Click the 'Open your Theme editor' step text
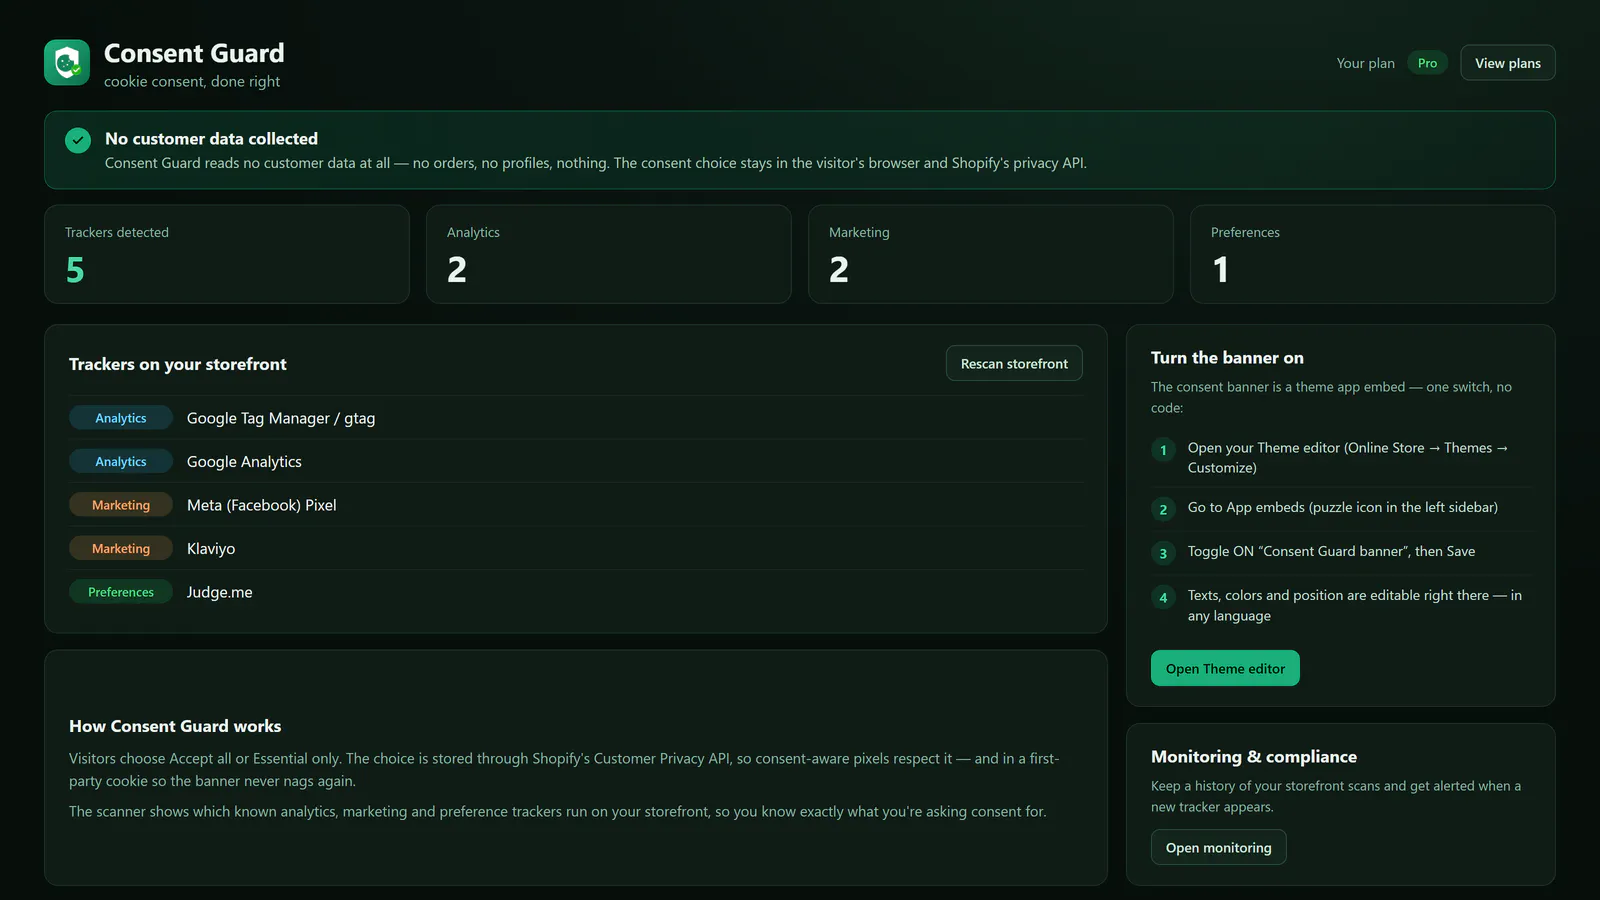Screen dimensions: 1600x900 coord(1348,458)
